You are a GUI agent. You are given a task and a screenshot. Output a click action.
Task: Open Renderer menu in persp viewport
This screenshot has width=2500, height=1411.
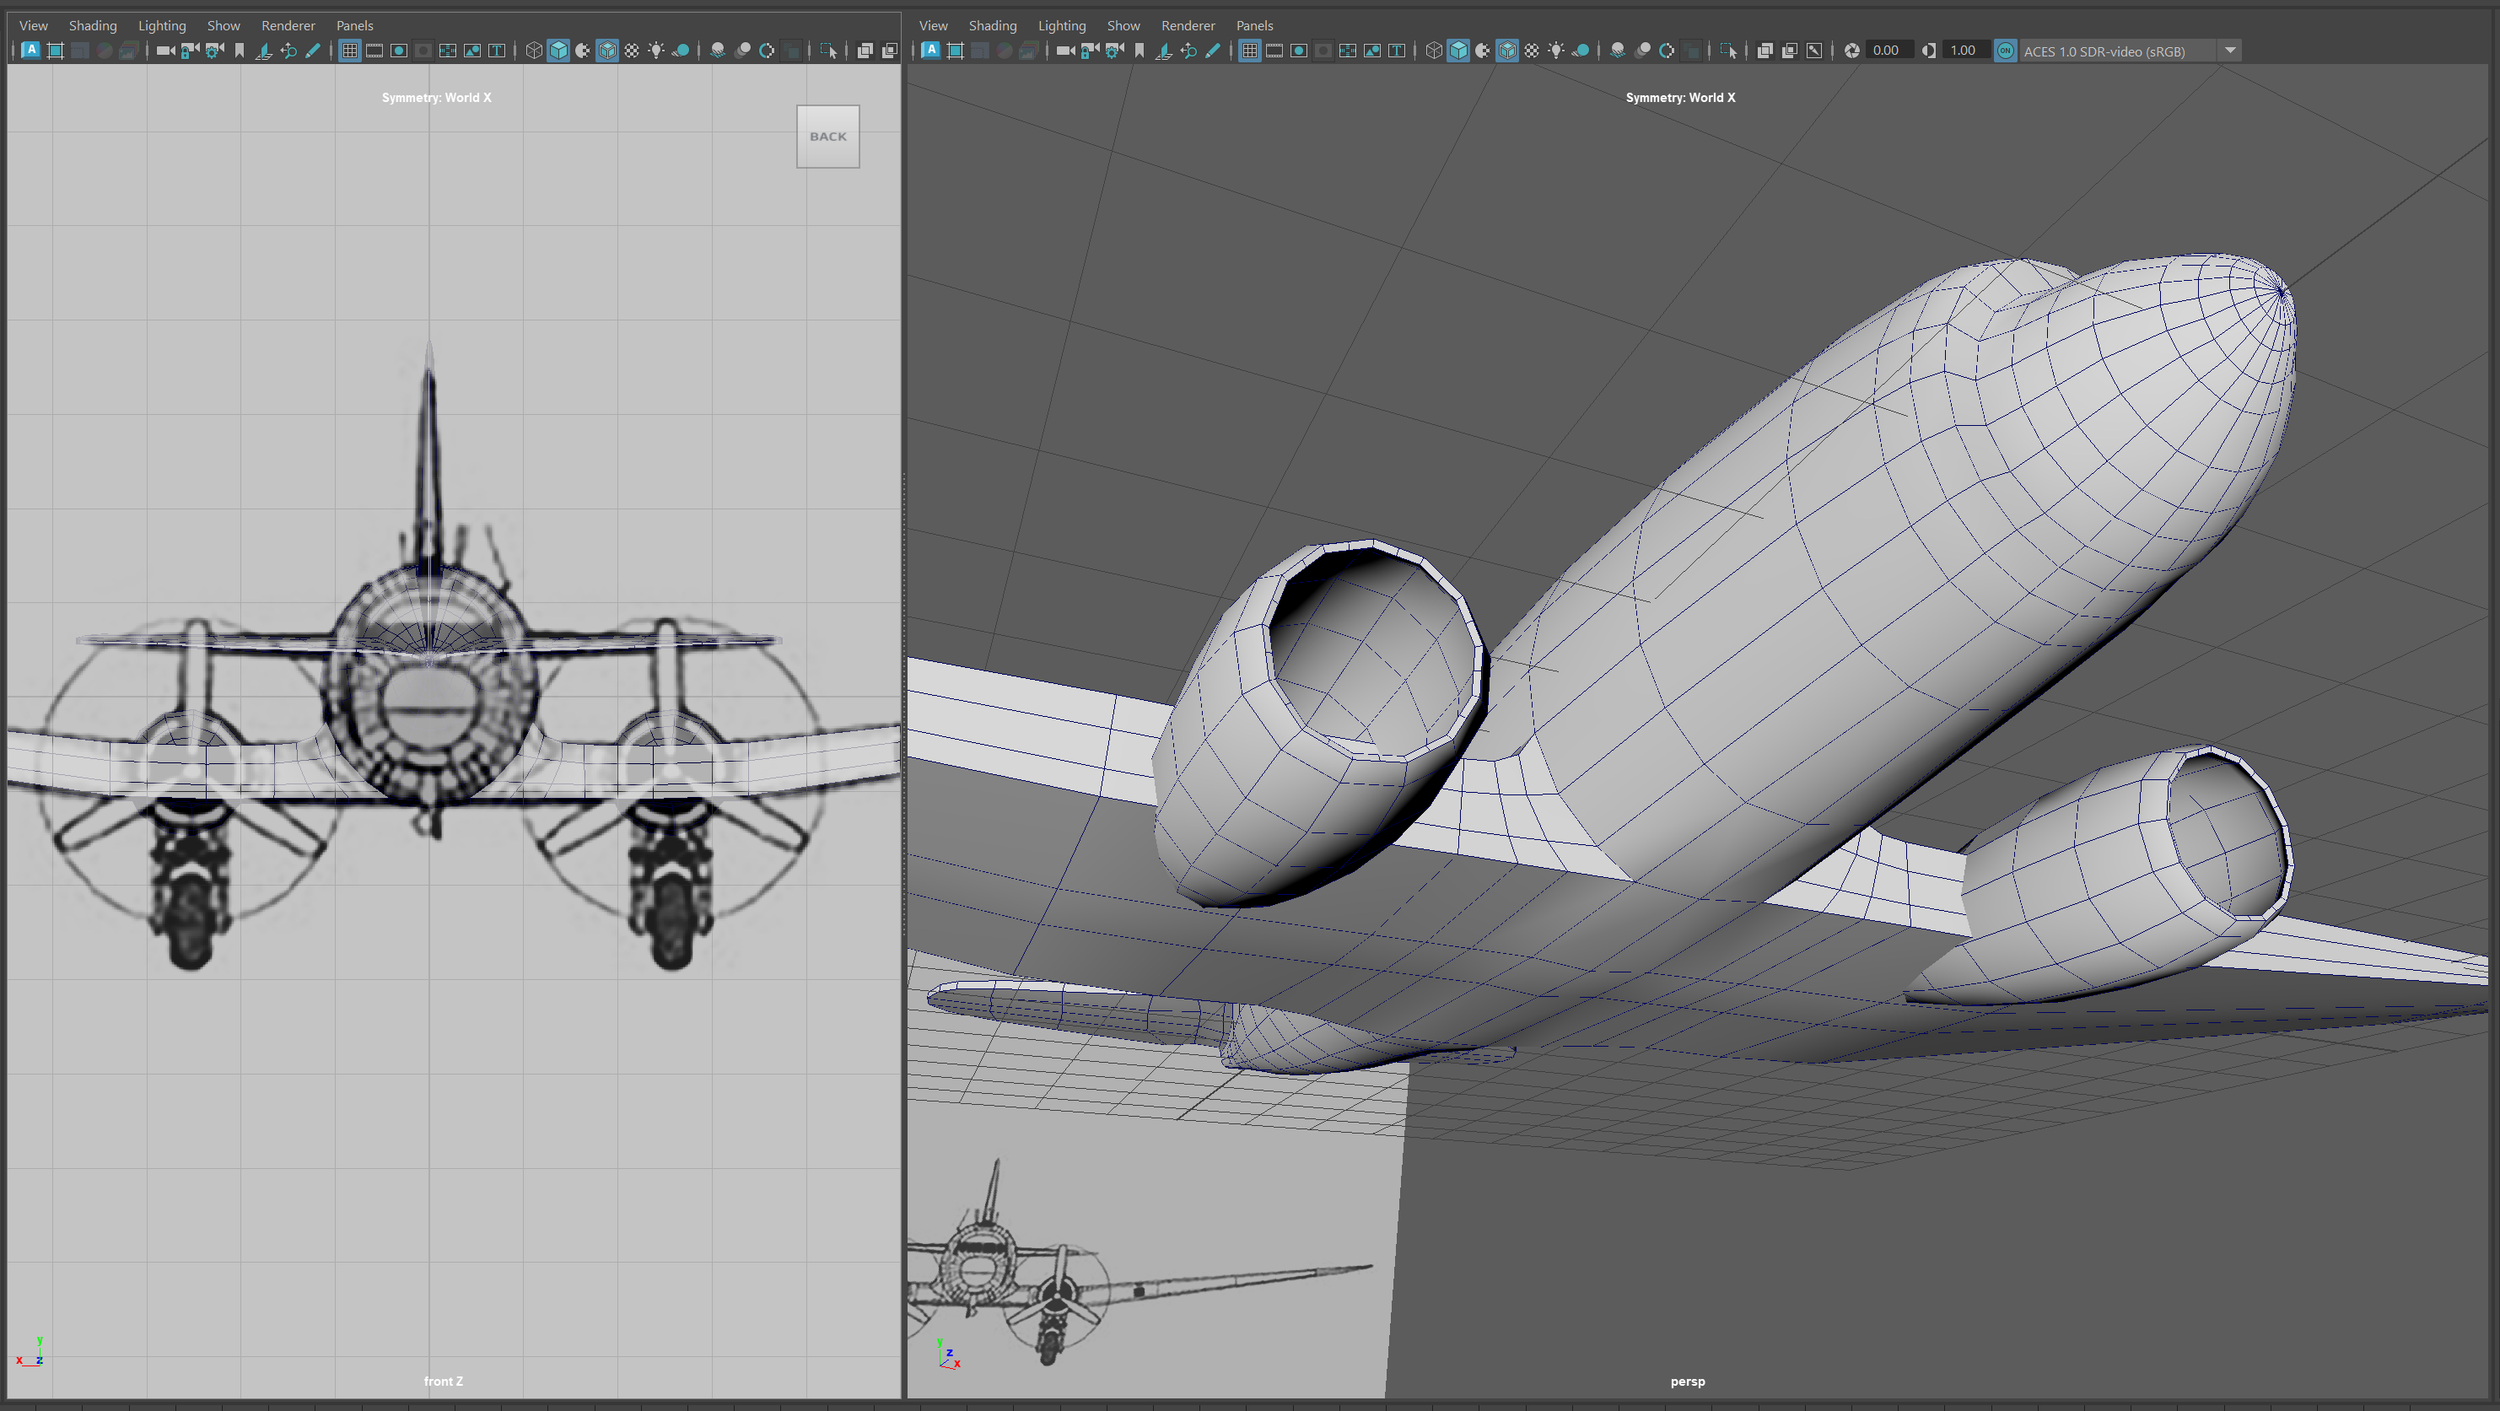[1187, 26]
